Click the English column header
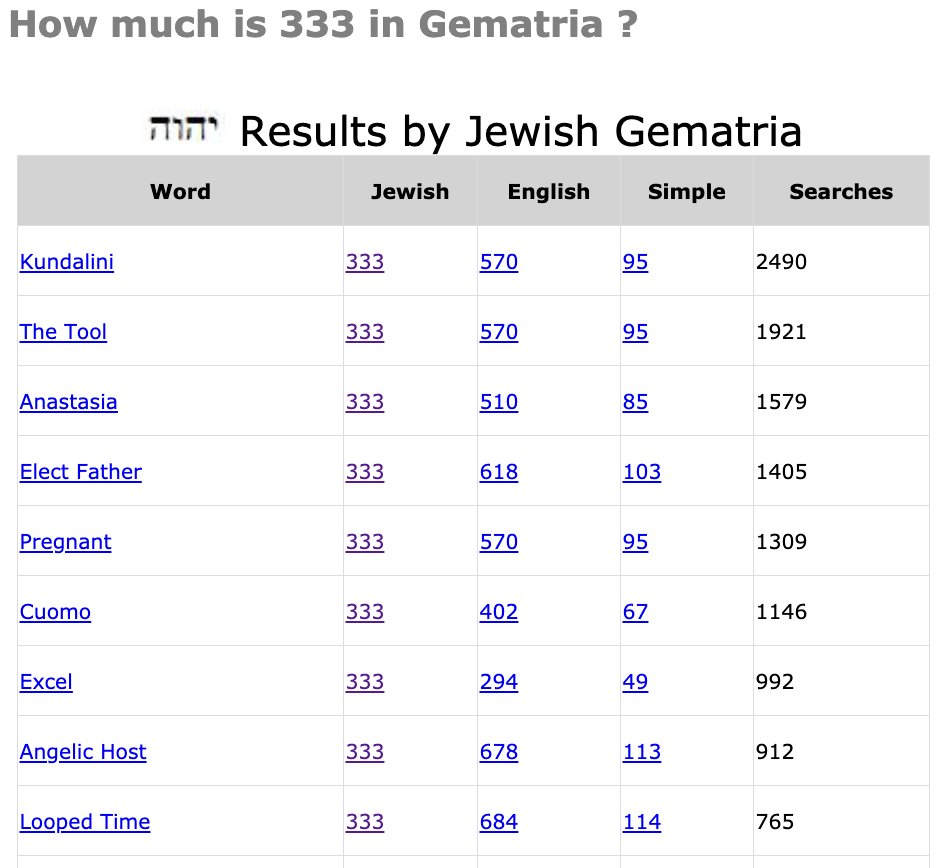The height and width of the screenshot is (868, 950). (549, 191)
